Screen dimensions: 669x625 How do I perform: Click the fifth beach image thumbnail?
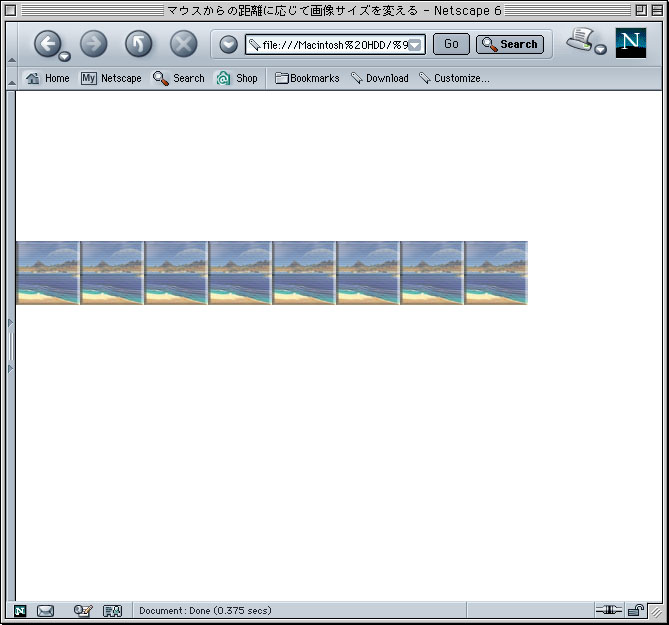(304, 273)
